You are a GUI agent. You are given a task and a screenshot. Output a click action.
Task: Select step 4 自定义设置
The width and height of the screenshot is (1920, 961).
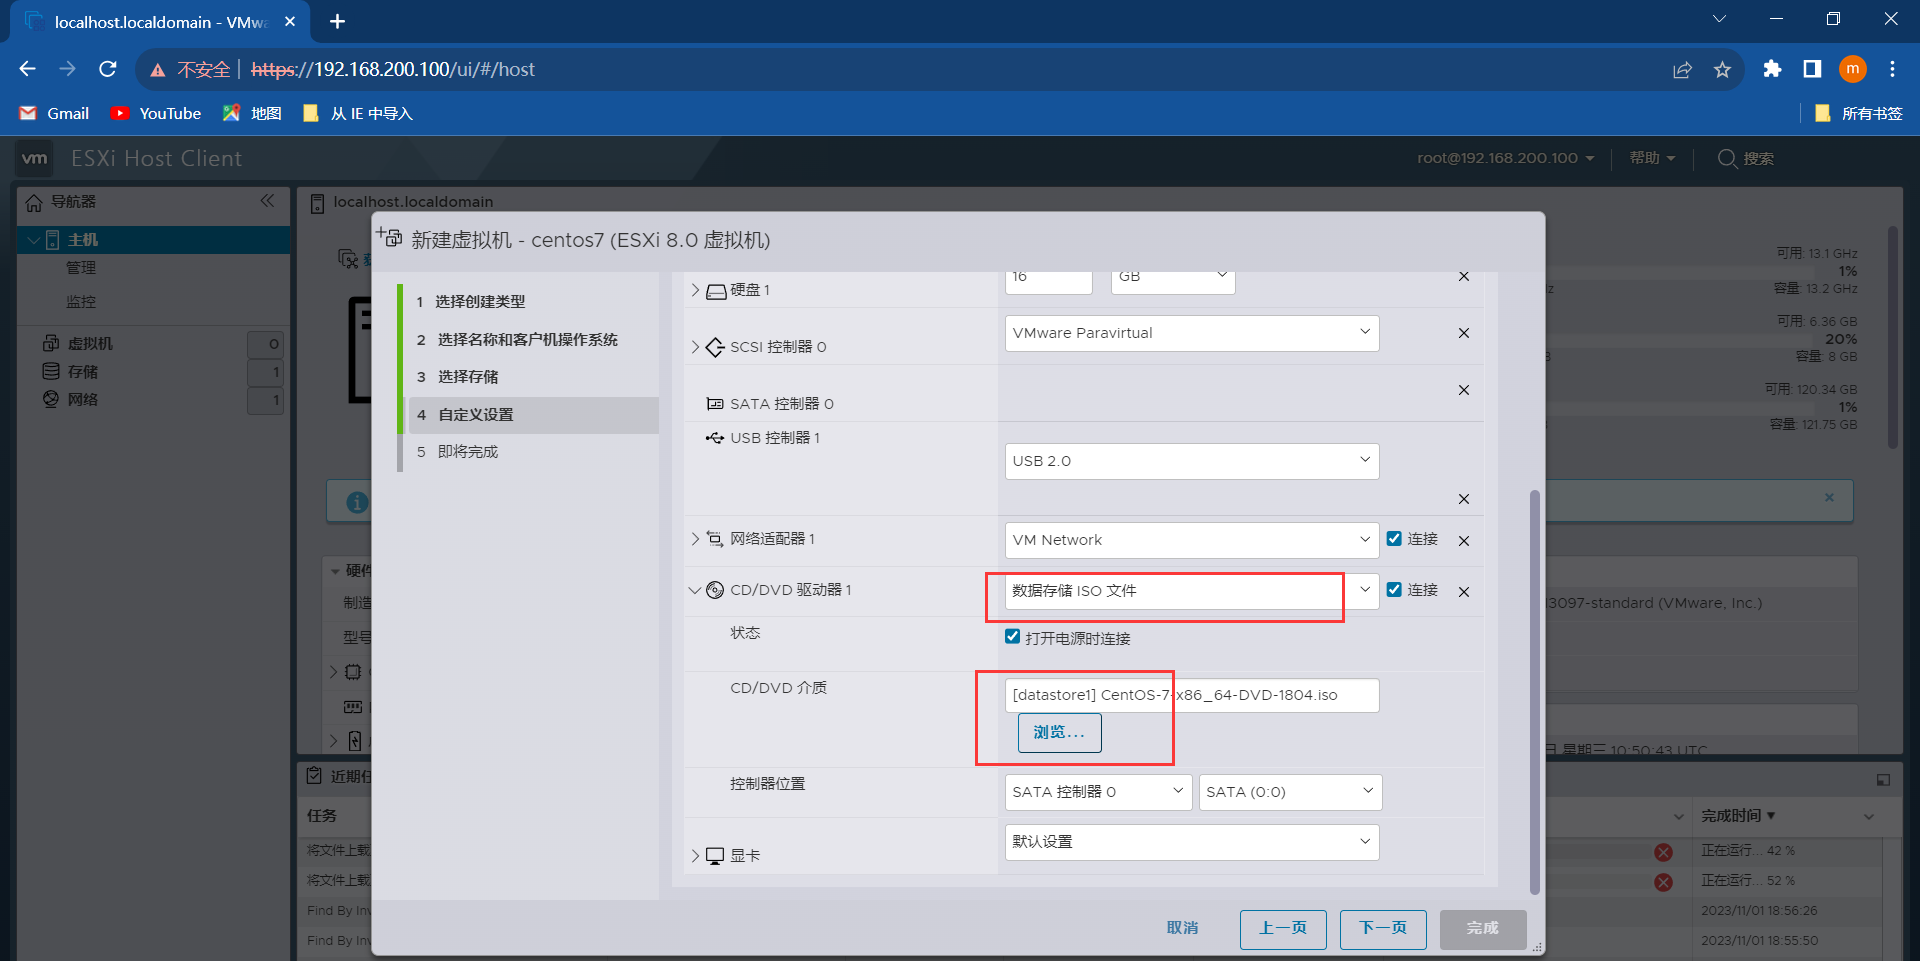pyautogui.click(x=534, y=415)
